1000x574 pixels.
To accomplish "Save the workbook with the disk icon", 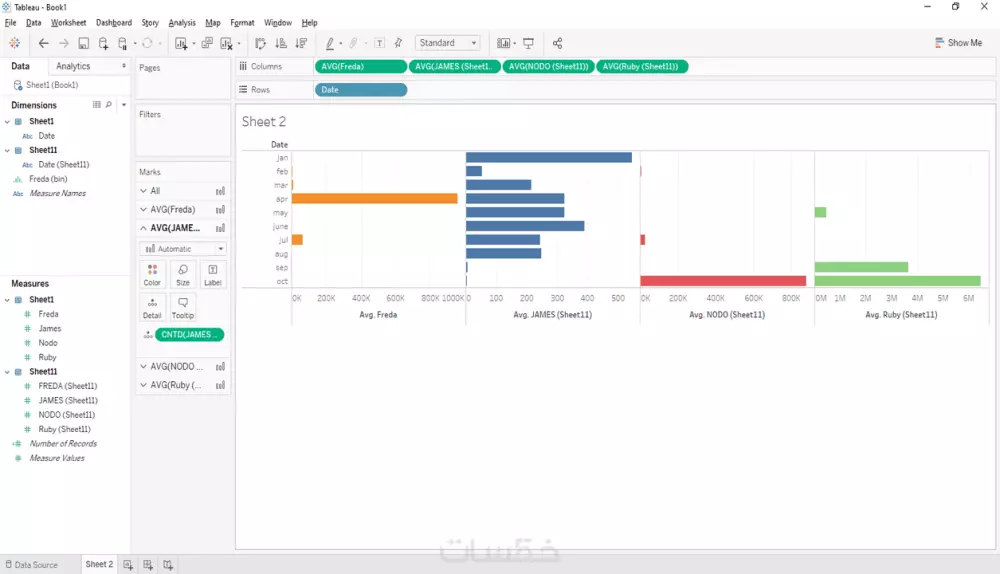I will point(84,43).
